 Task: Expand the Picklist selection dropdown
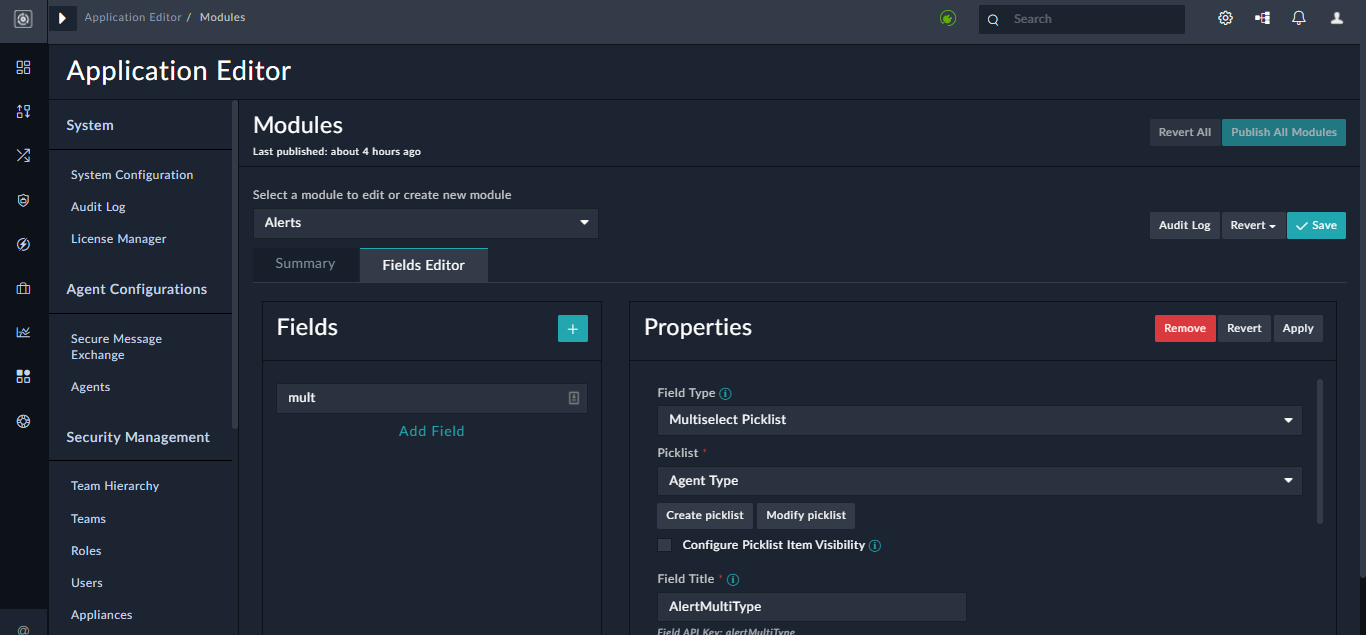(978, 481)
